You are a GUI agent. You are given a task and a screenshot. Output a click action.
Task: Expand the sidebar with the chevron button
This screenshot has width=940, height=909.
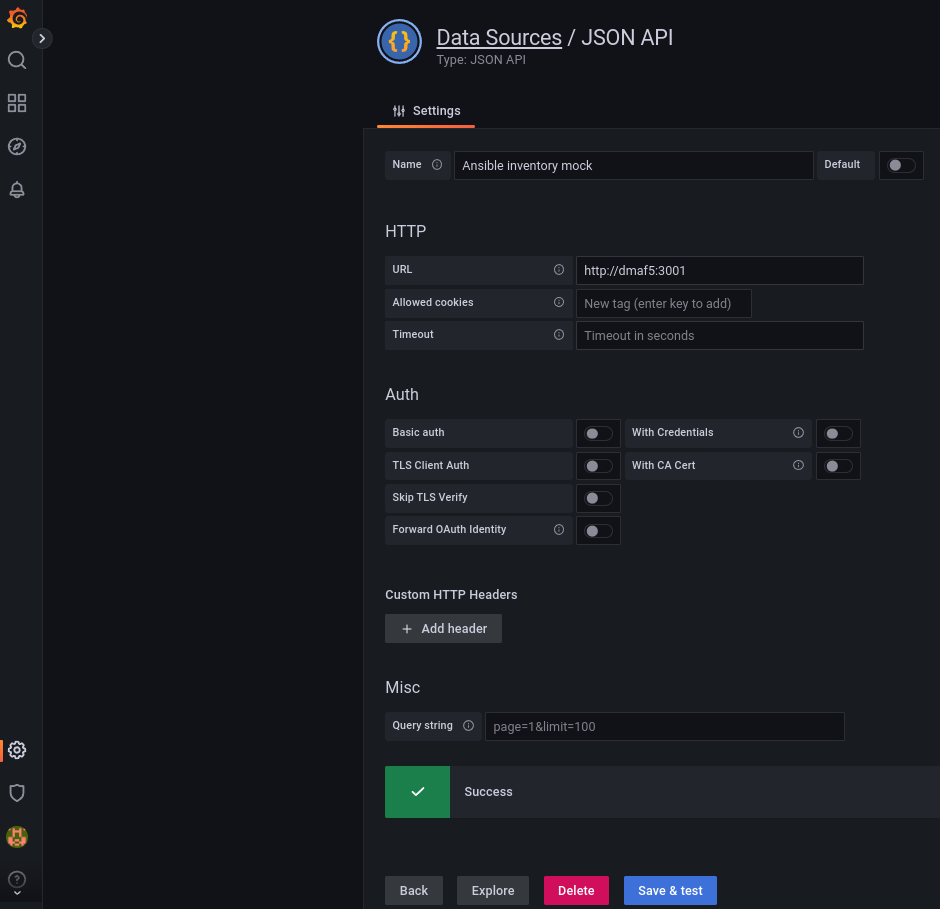(42, 38)
